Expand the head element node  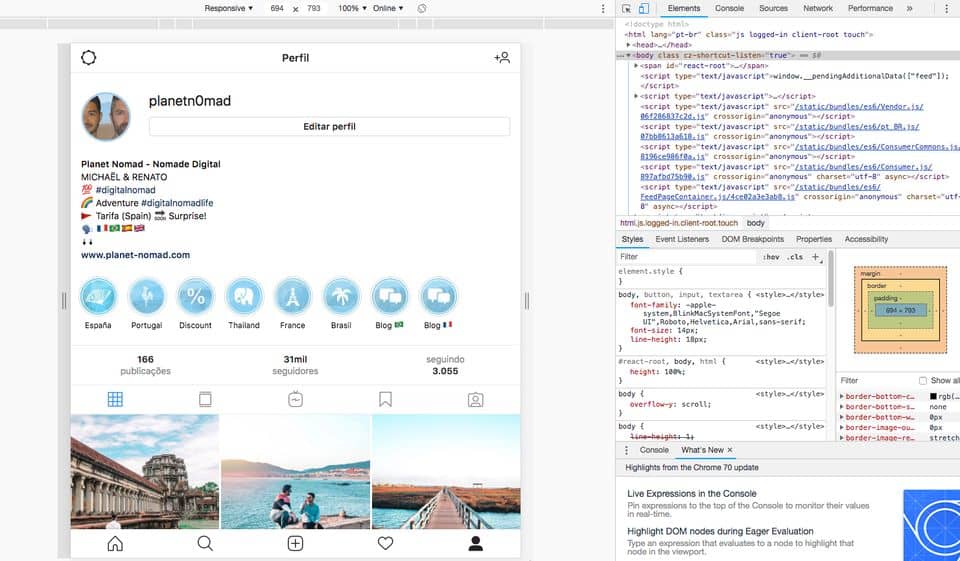(x=628, y=45)
